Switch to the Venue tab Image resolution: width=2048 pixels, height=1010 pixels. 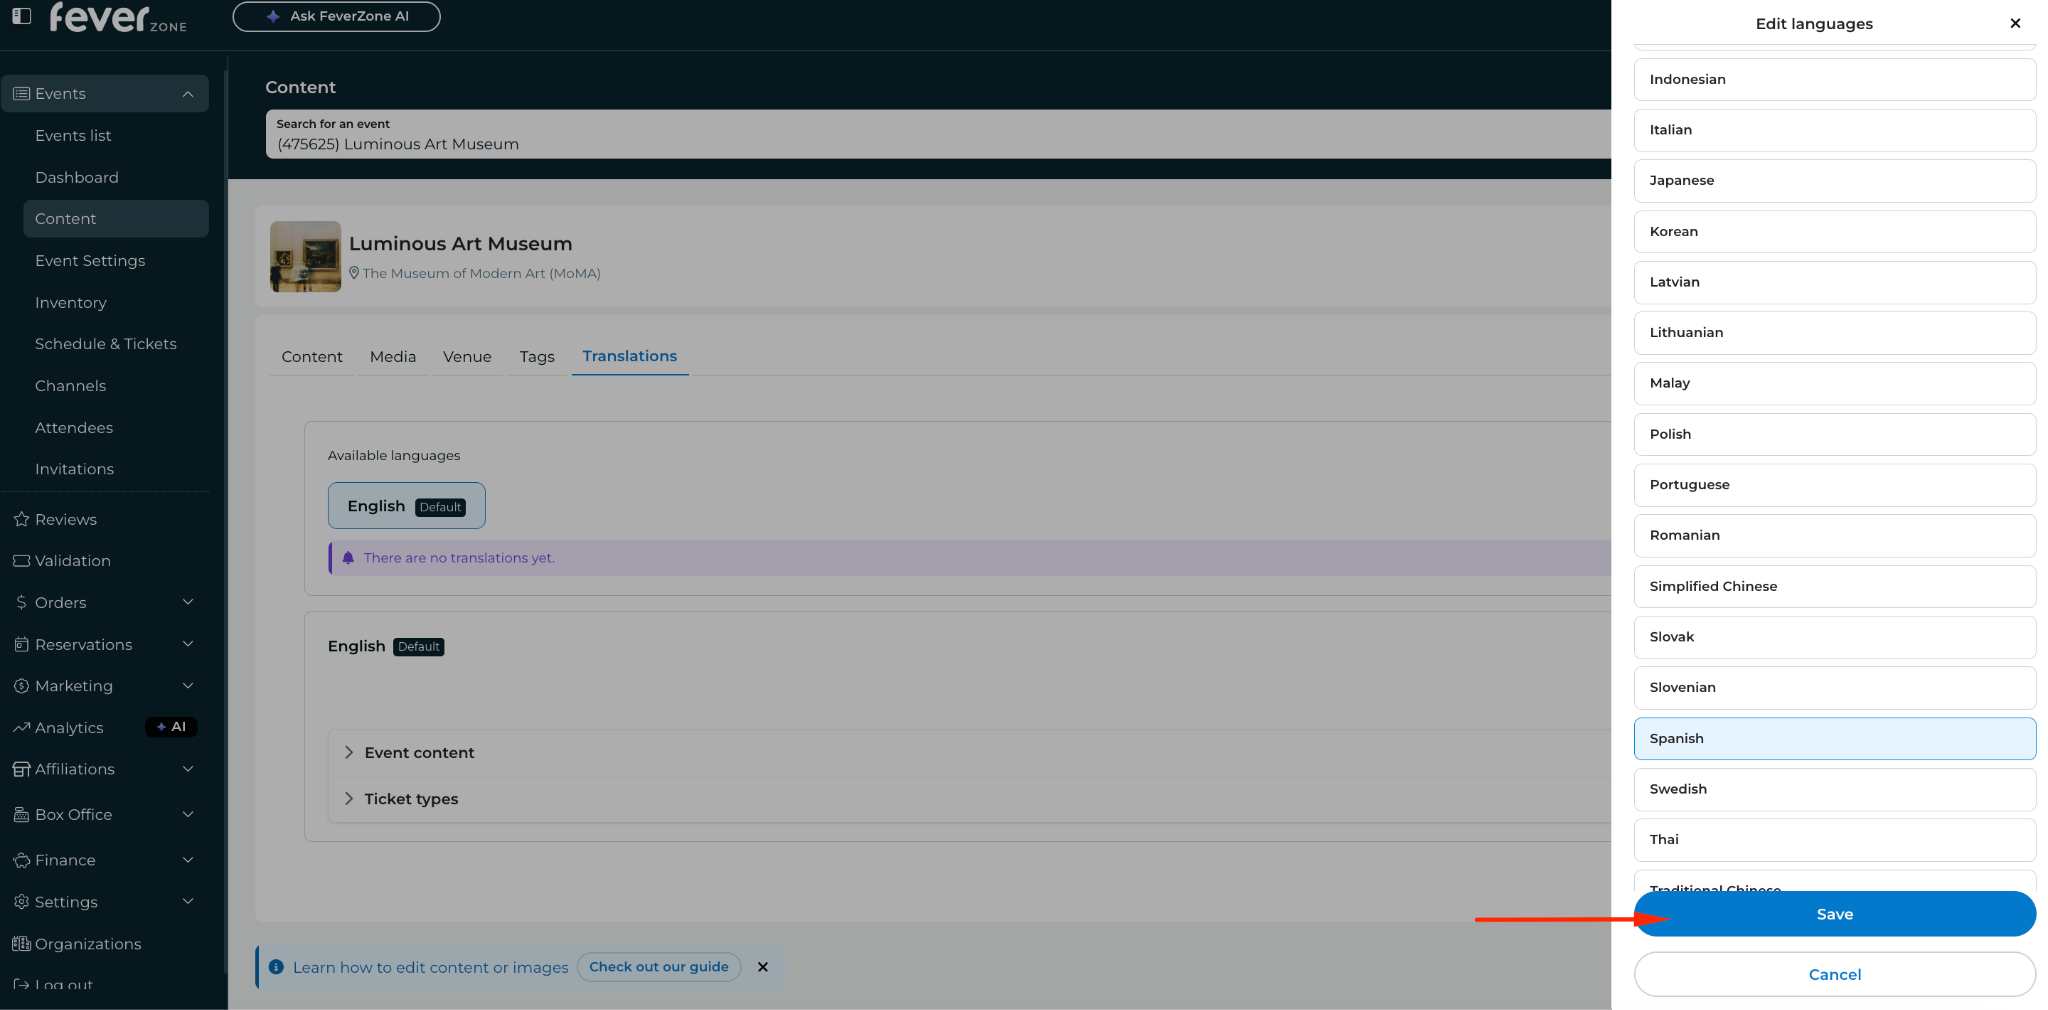[x=467, y=357]
